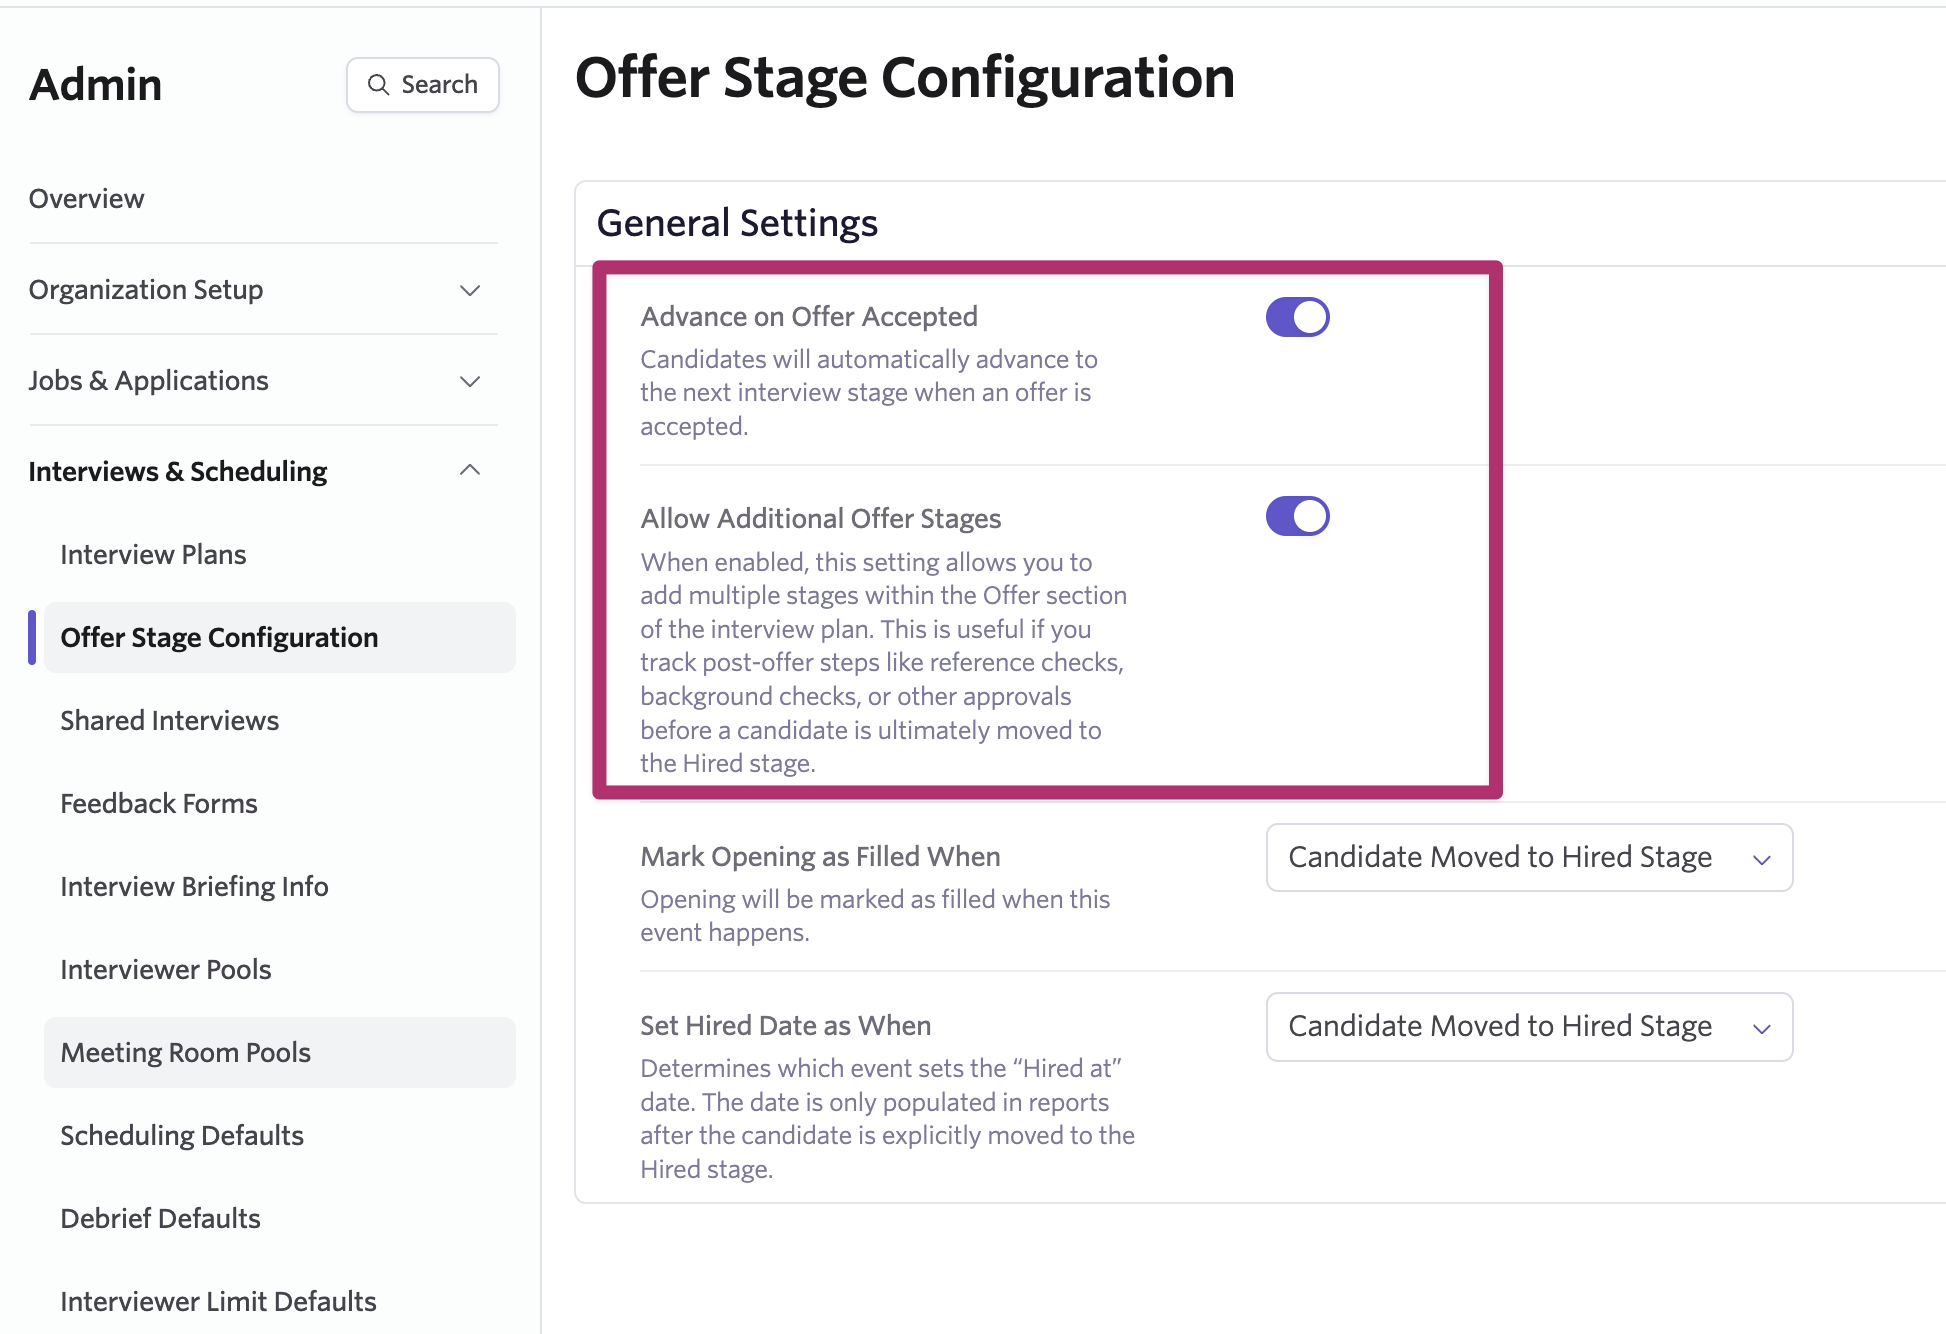Screen dimensions: 1946x1334
Task: Navigate to Feedback Forms
Action: [x=158, y=803]
